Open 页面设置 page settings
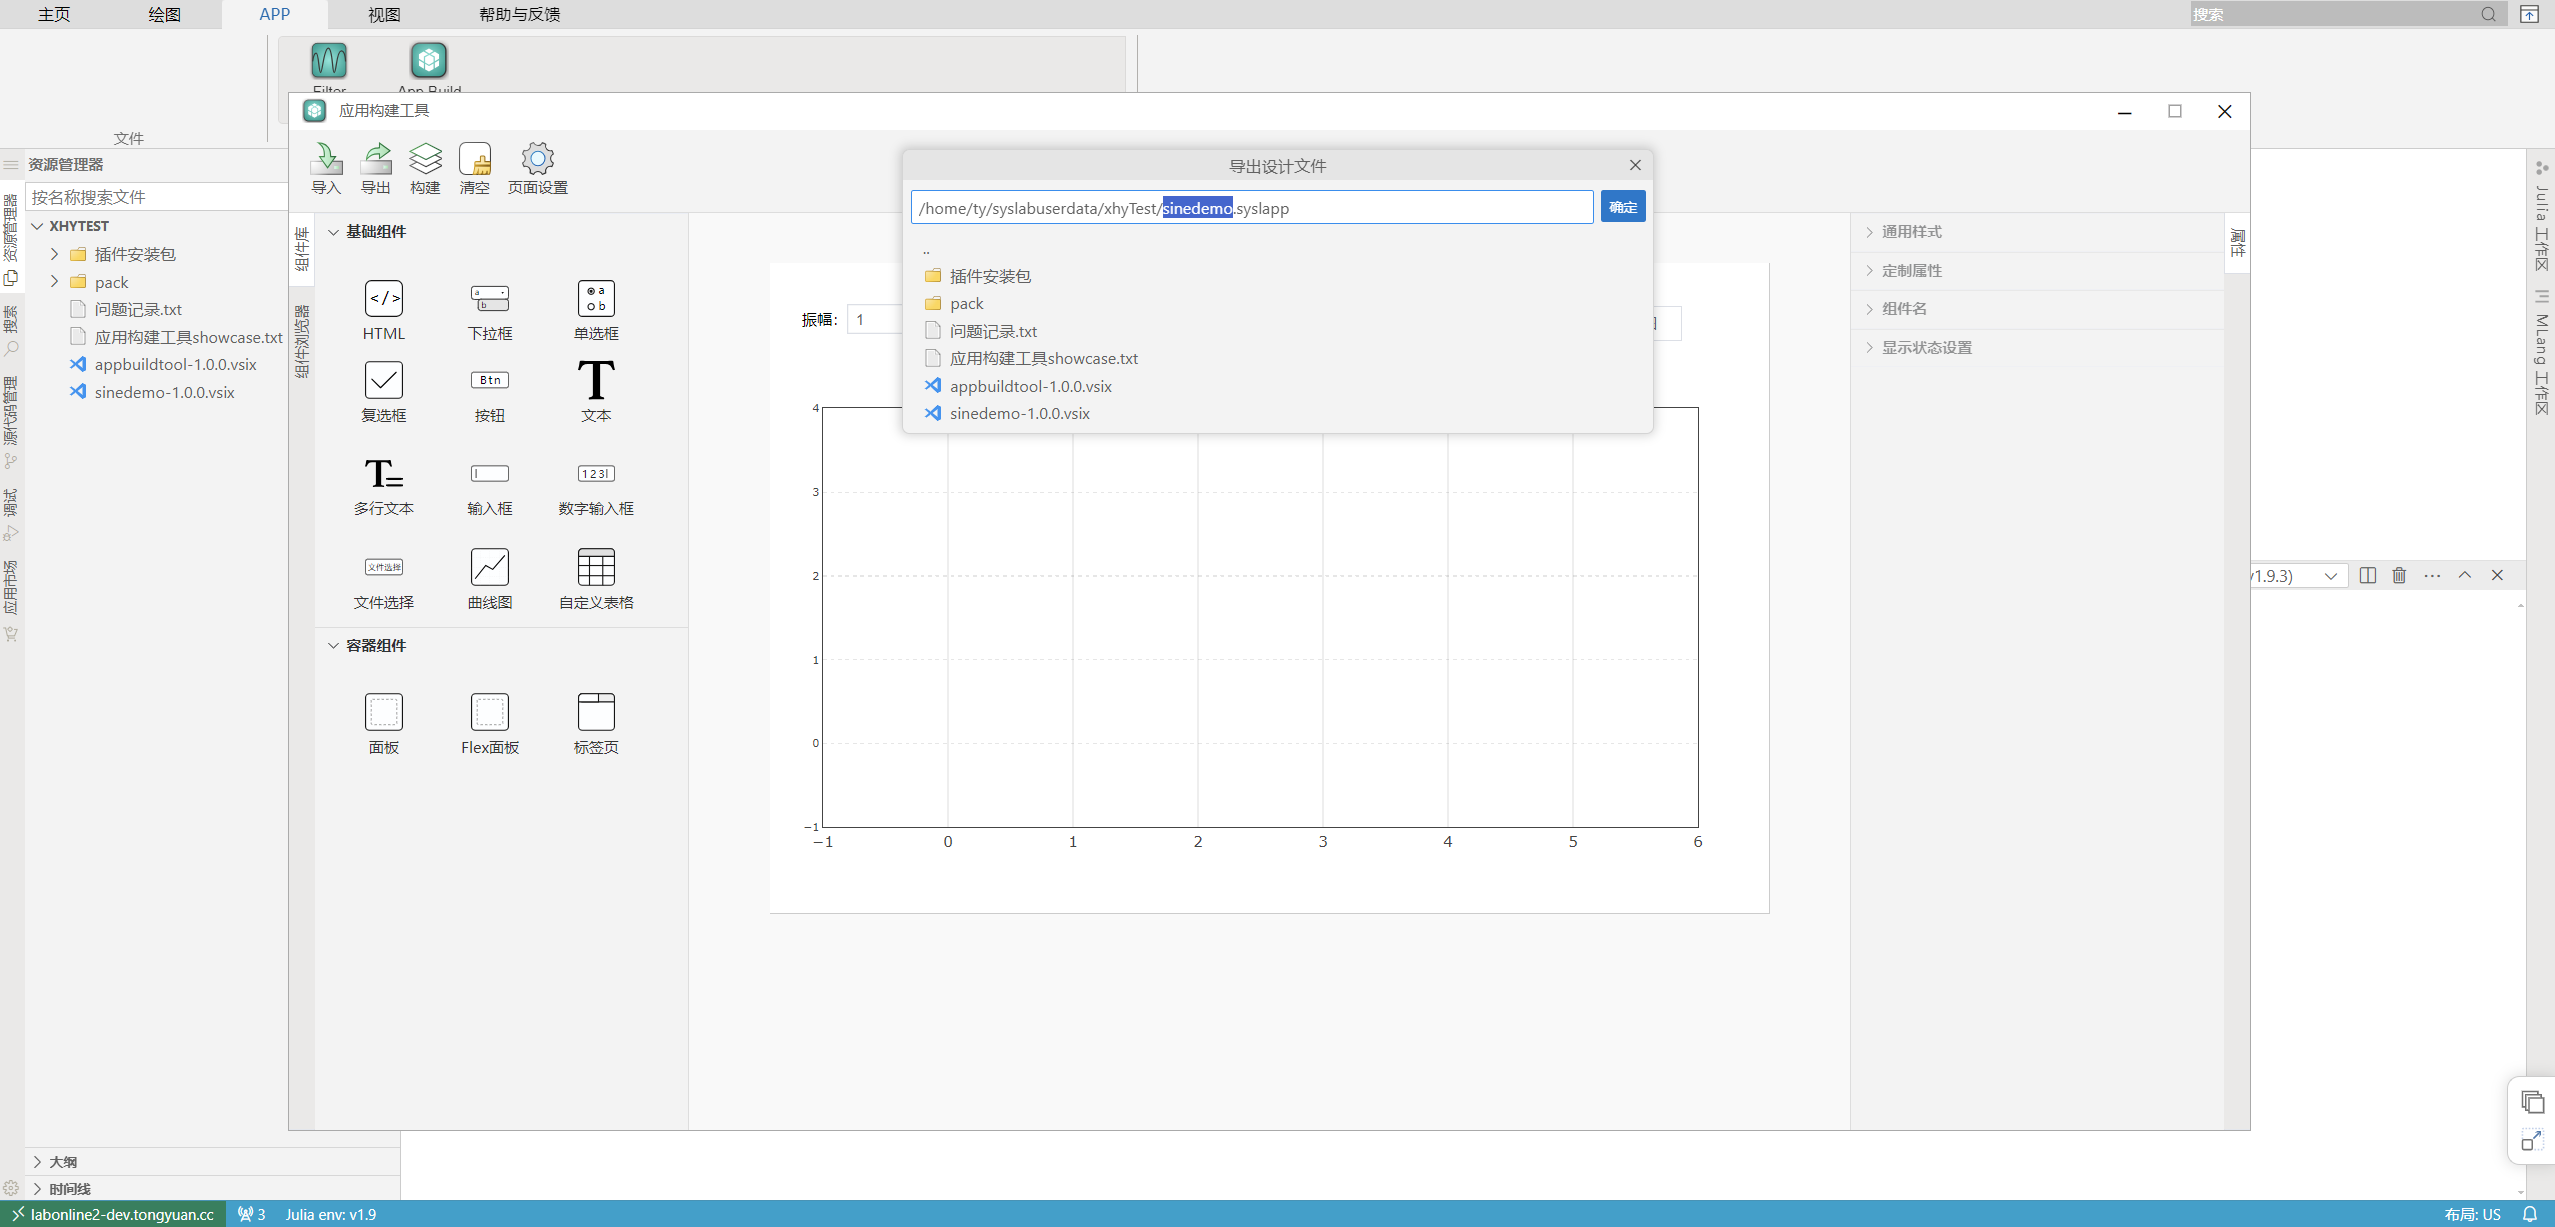Screen dimensions: 2555x1227 coord(537,160)
